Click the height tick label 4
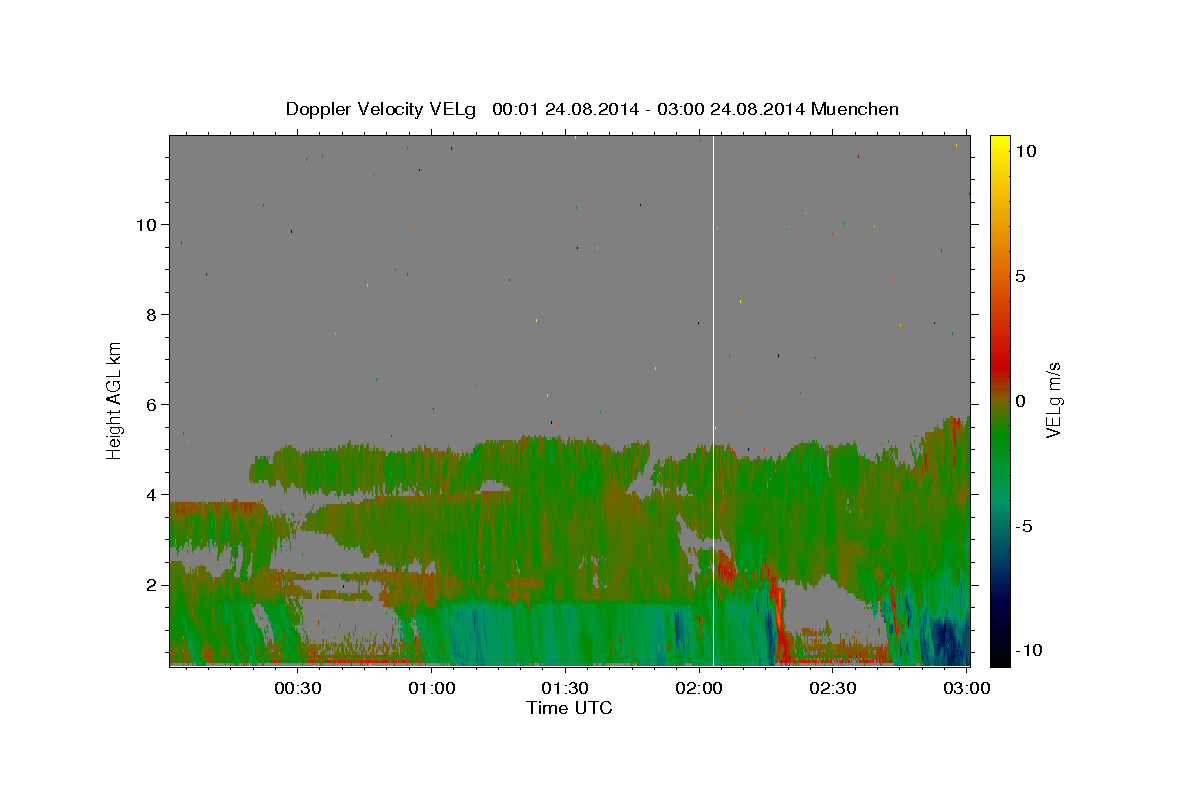Image resolution: width=1200 pixels, height=800 pixels. click(151, 494)
